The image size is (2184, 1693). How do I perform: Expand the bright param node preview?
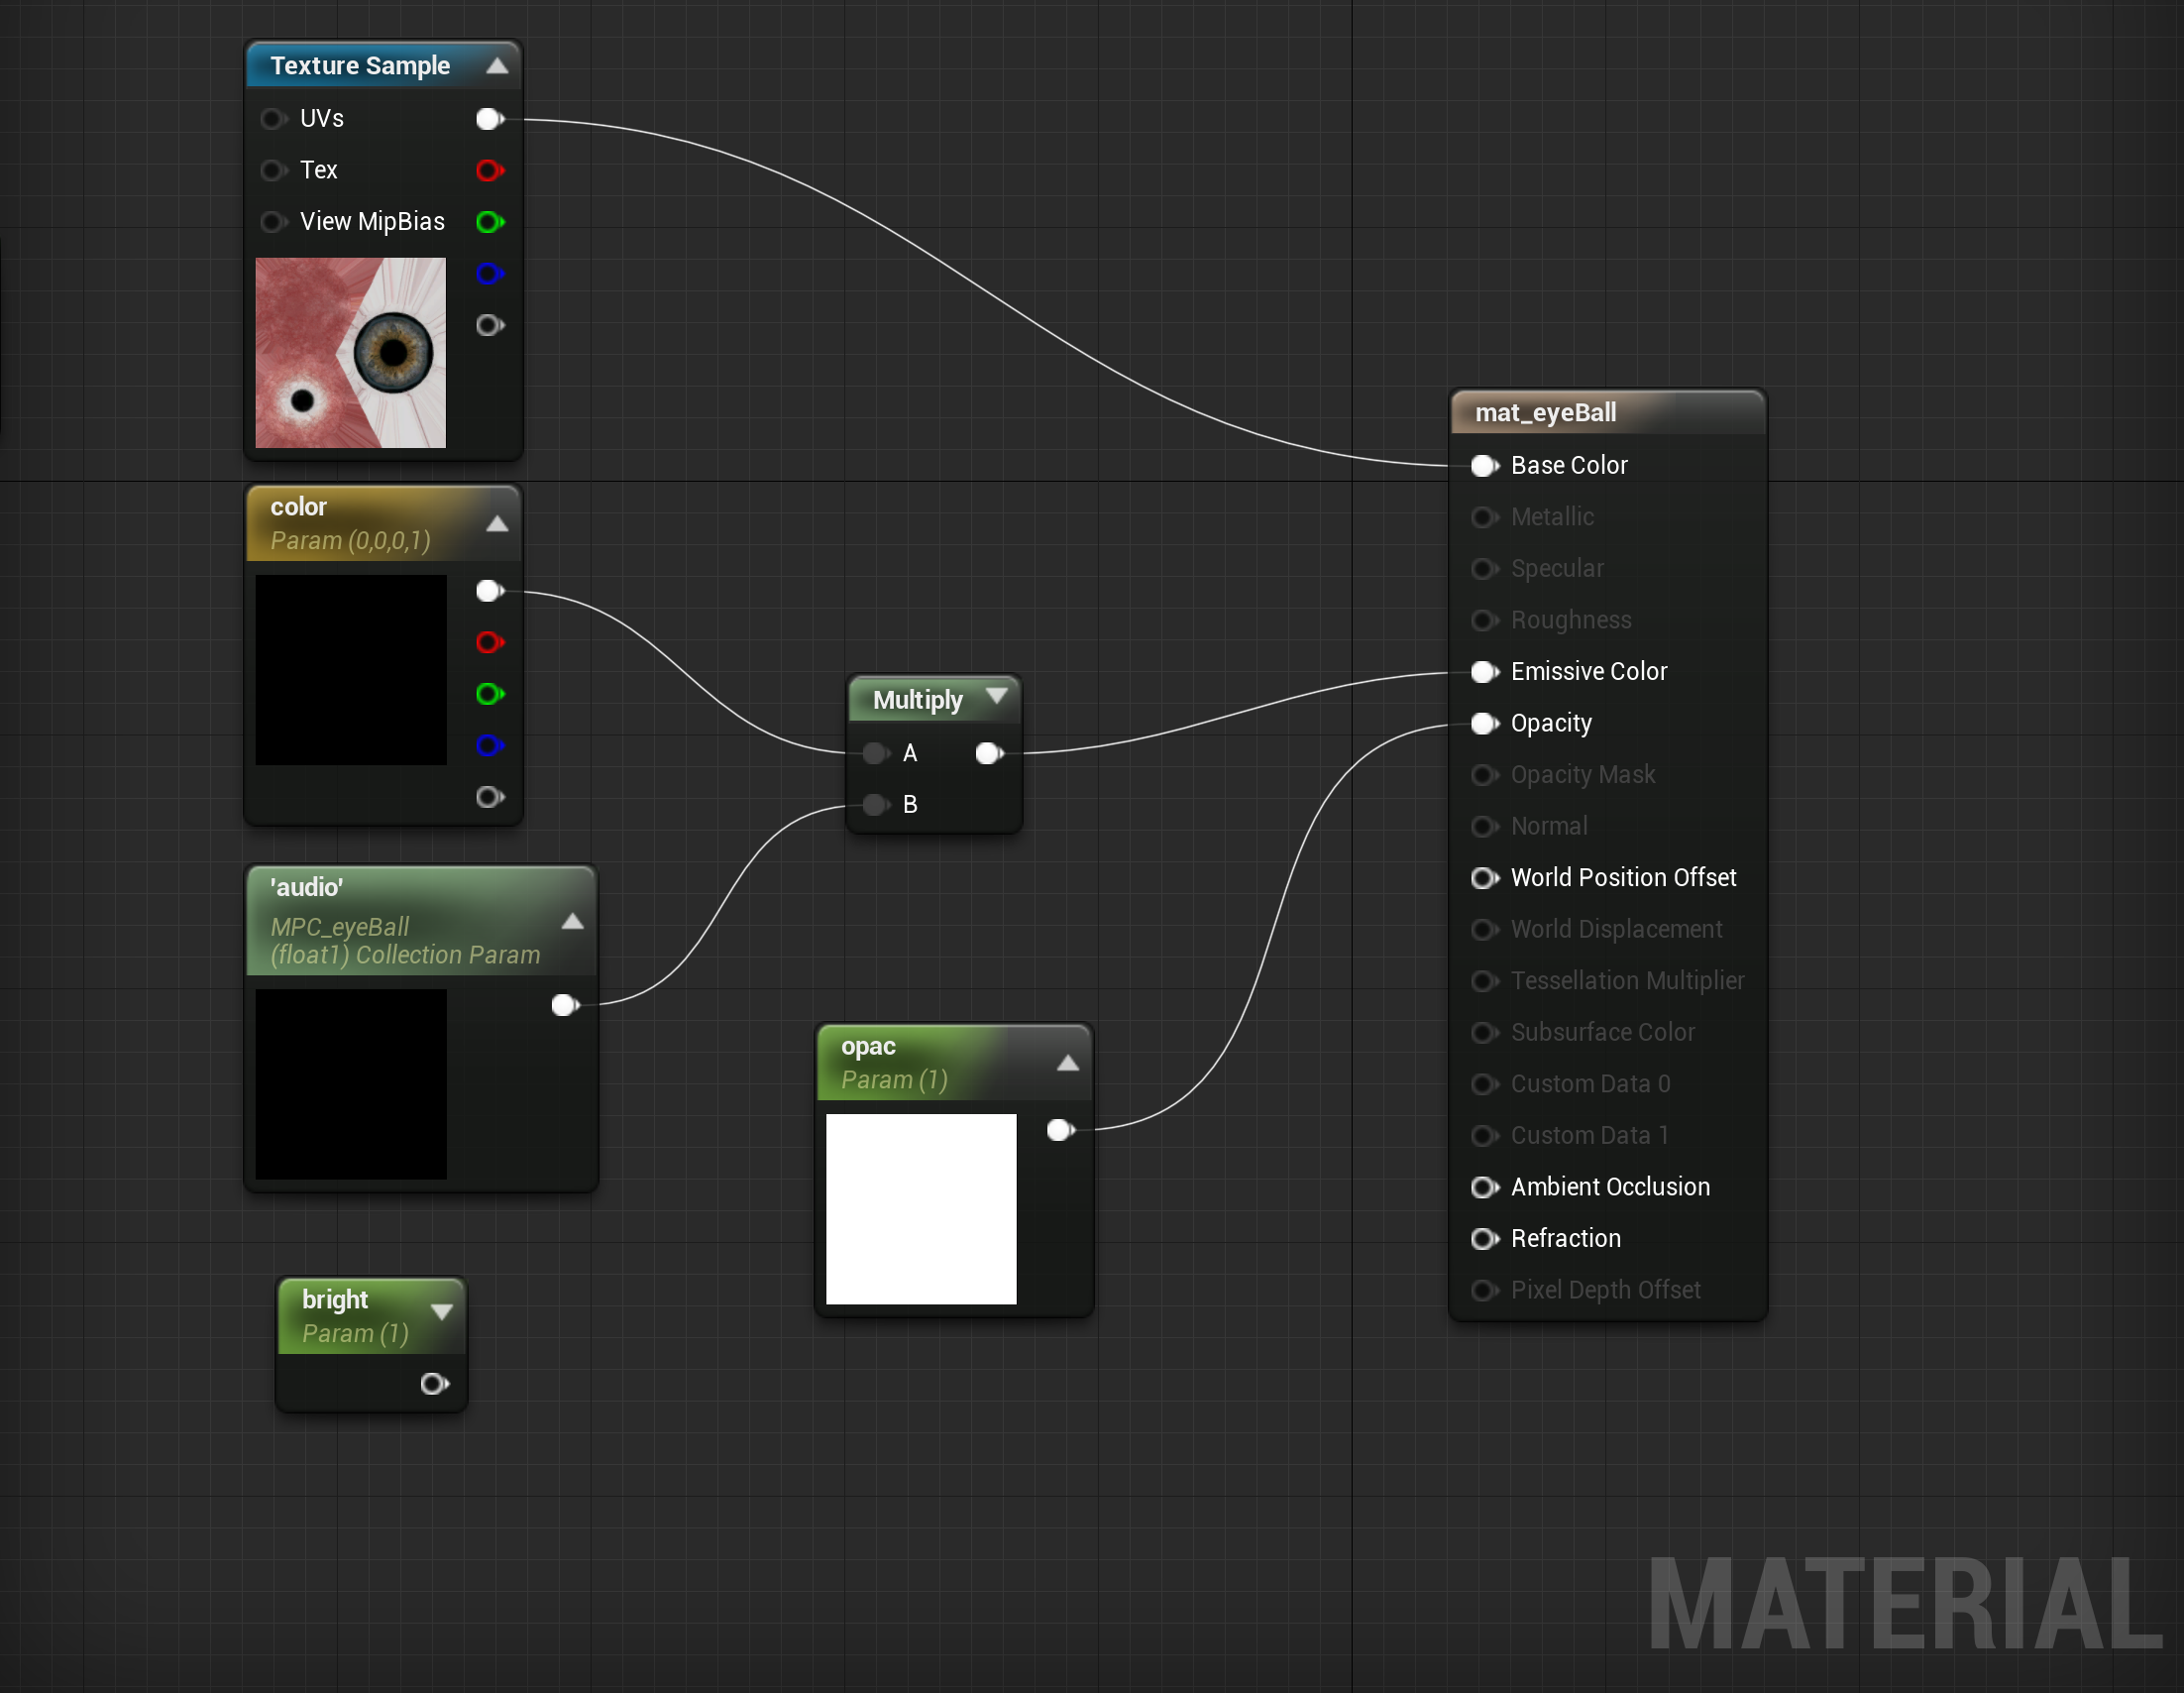(x=441, y=1311)
